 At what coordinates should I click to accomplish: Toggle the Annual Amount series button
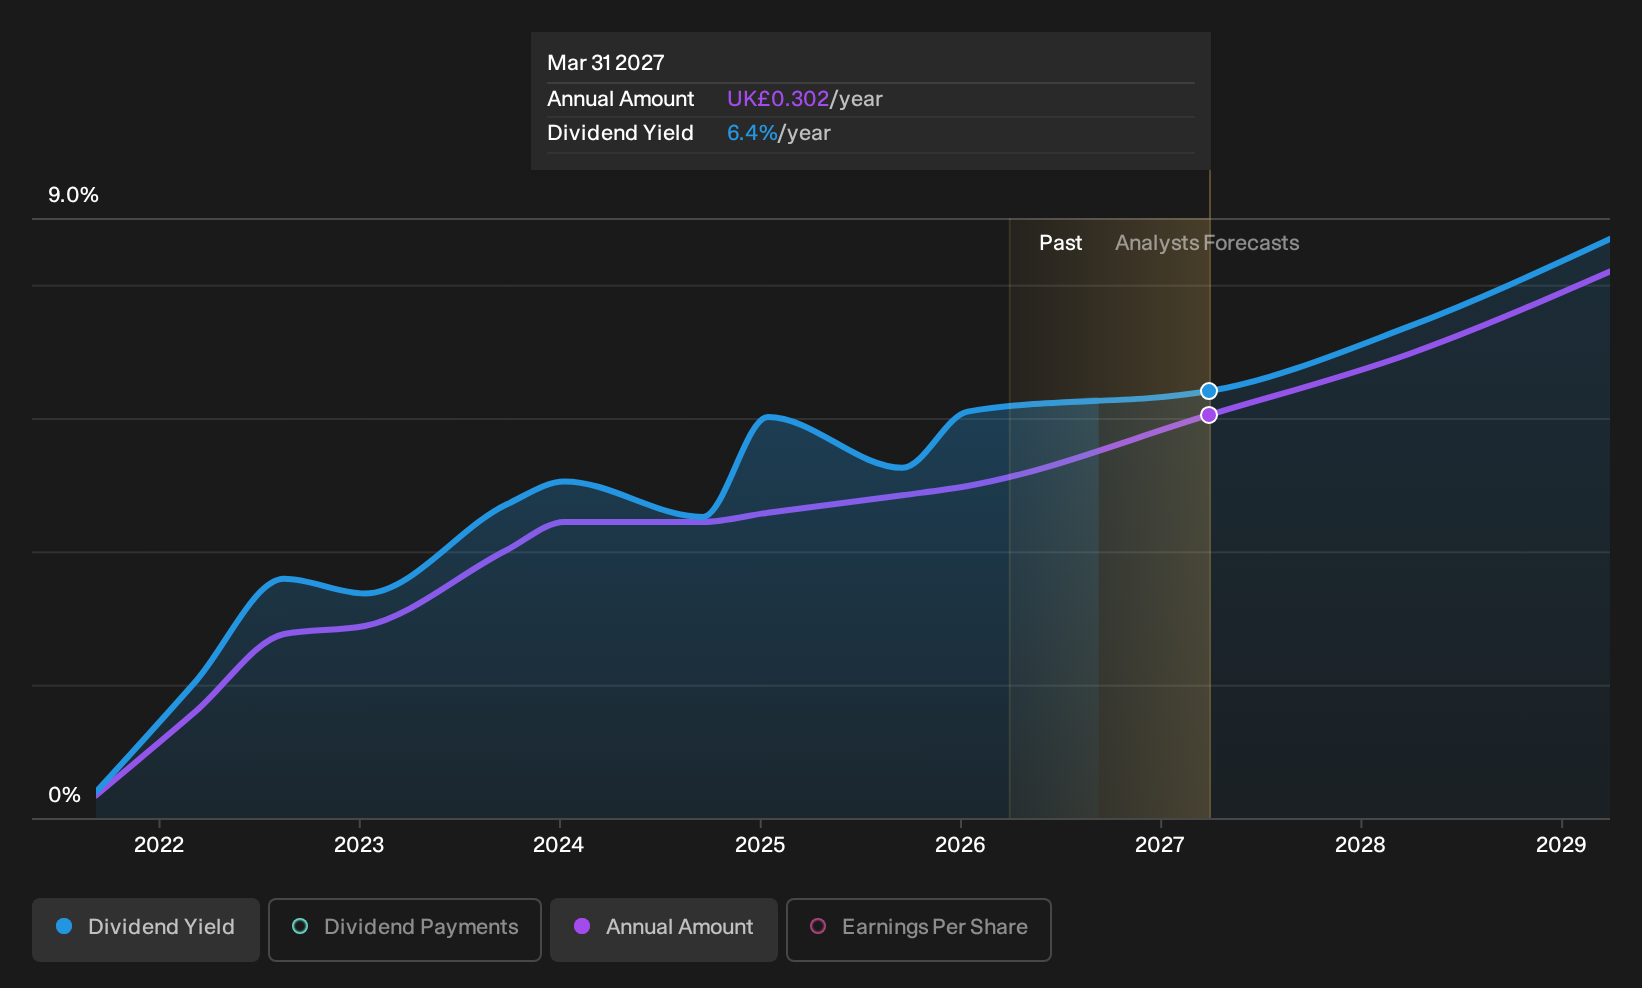point(664,930)
